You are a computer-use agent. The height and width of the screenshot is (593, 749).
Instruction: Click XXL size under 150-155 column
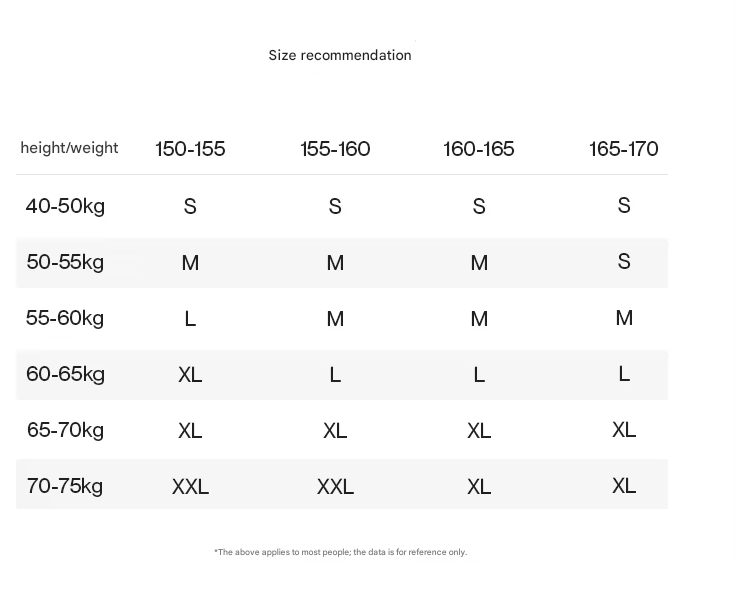[190, 487]
